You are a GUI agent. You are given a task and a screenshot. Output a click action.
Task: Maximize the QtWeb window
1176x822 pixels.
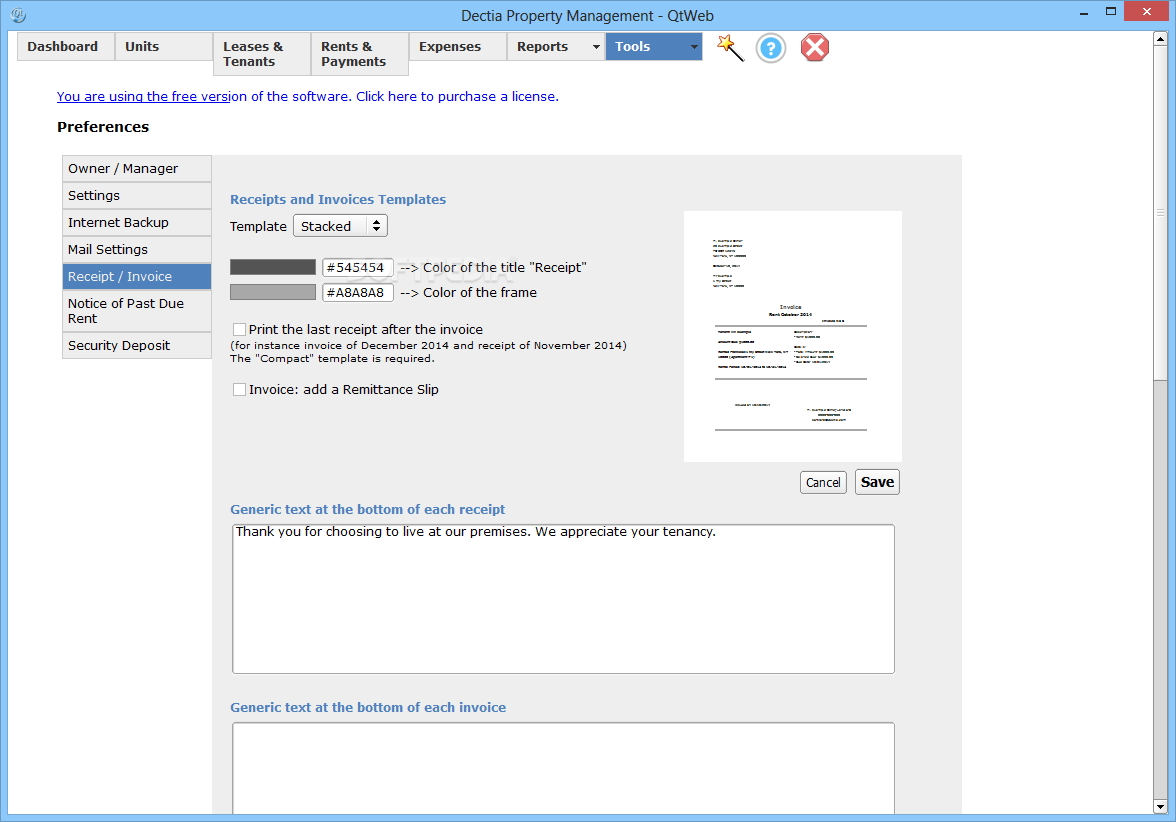[1111, 12]
